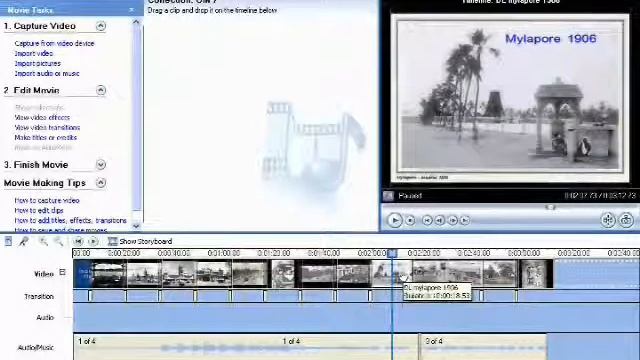Zoom in on the timeline

pyautogui.click(x=43, y=241)
